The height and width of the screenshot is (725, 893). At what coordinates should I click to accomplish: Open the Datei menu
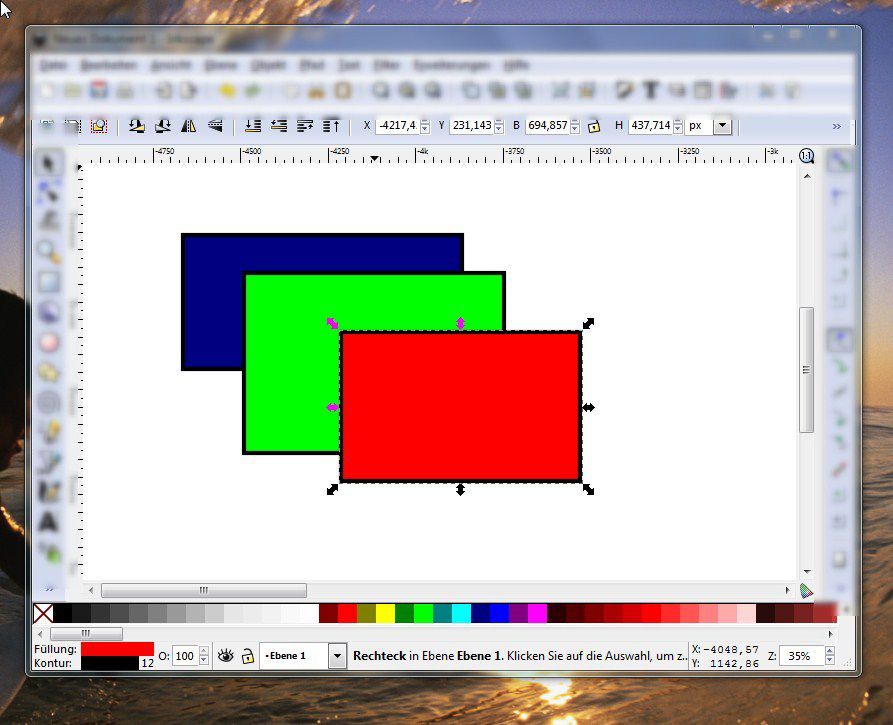(x=52, y=64)
